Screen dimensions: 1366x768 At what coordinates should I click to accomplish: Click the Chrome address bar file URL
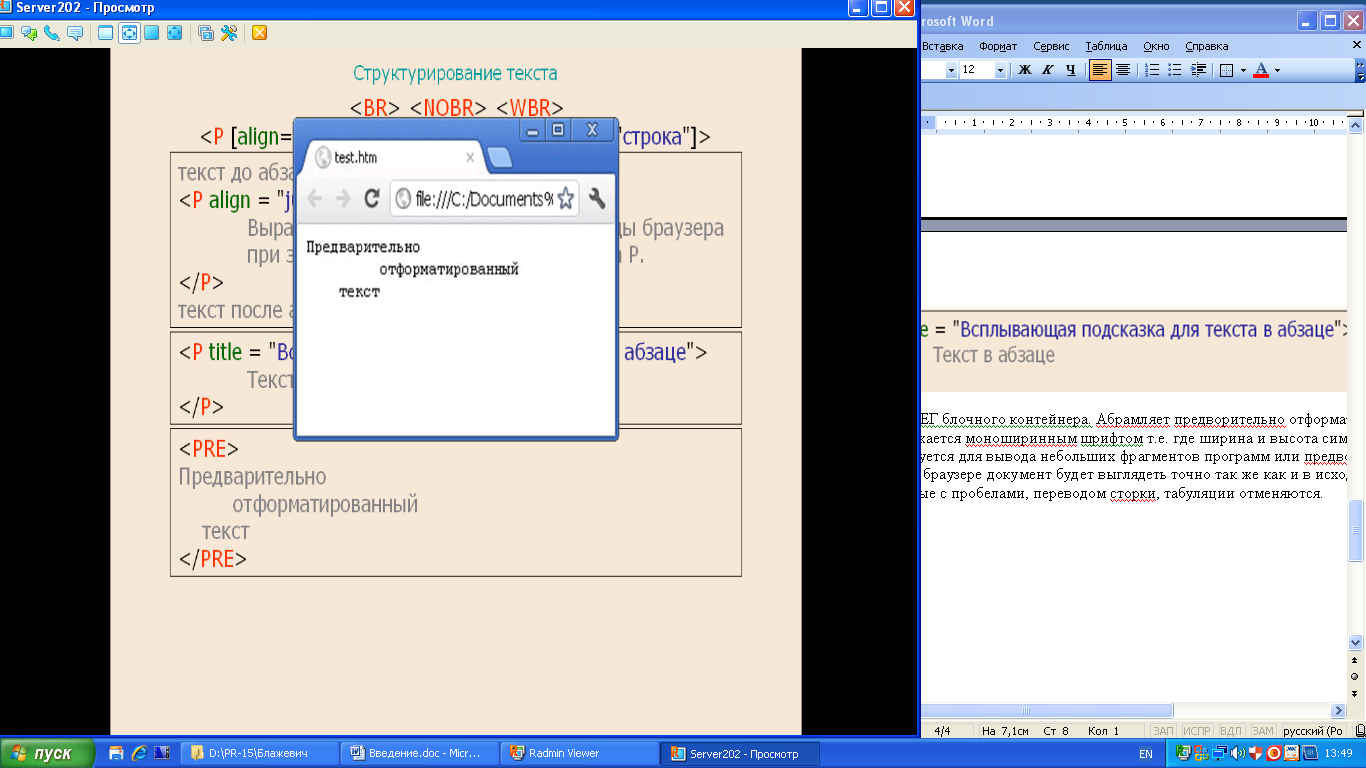coord(483,199)
